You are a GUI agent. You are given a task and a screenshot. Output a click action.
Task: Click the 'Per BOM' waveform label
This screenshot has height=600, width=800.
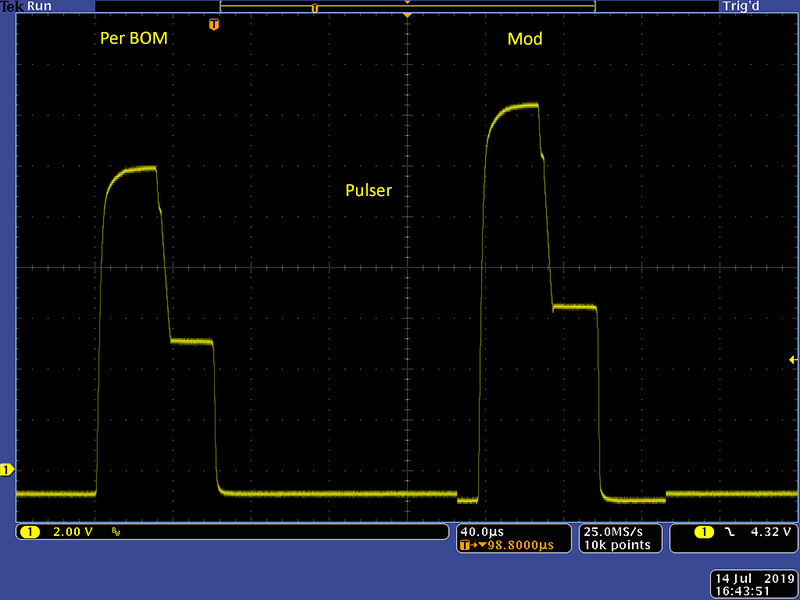[x=133, y=39]
